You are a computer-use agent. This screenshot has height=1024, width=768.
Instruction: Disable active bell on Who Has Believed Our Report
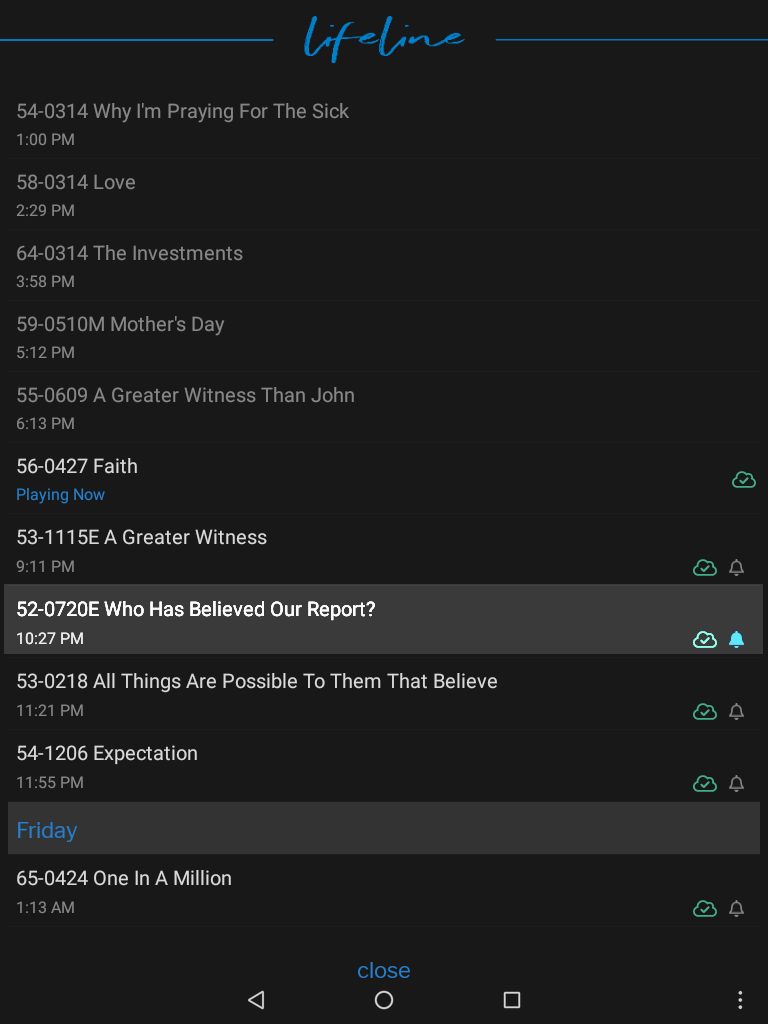[736, 639]
